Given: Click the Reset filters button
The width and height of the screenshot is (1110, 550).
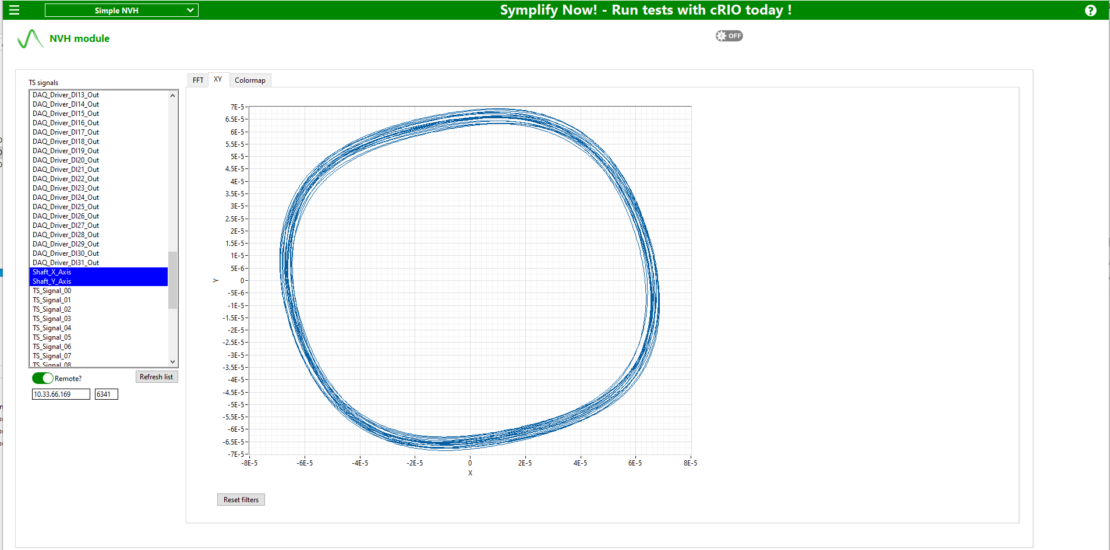Looking at the screenshot, I should click(x=241, y=499).
